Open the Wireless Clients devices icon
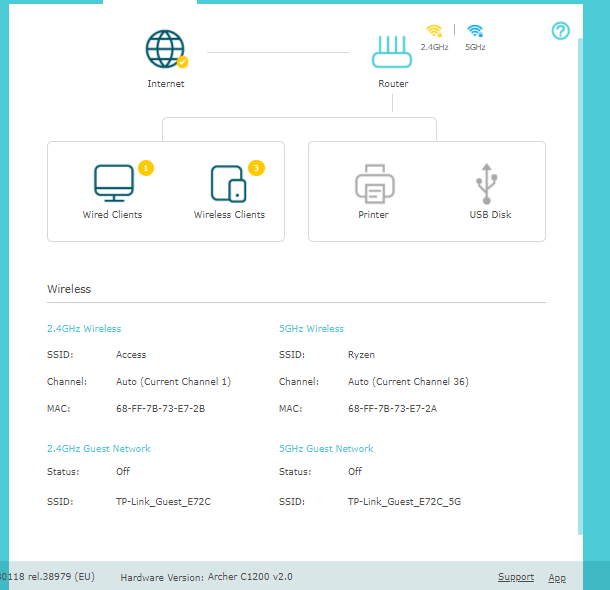 pyautogui.click(x=228, y=184)
